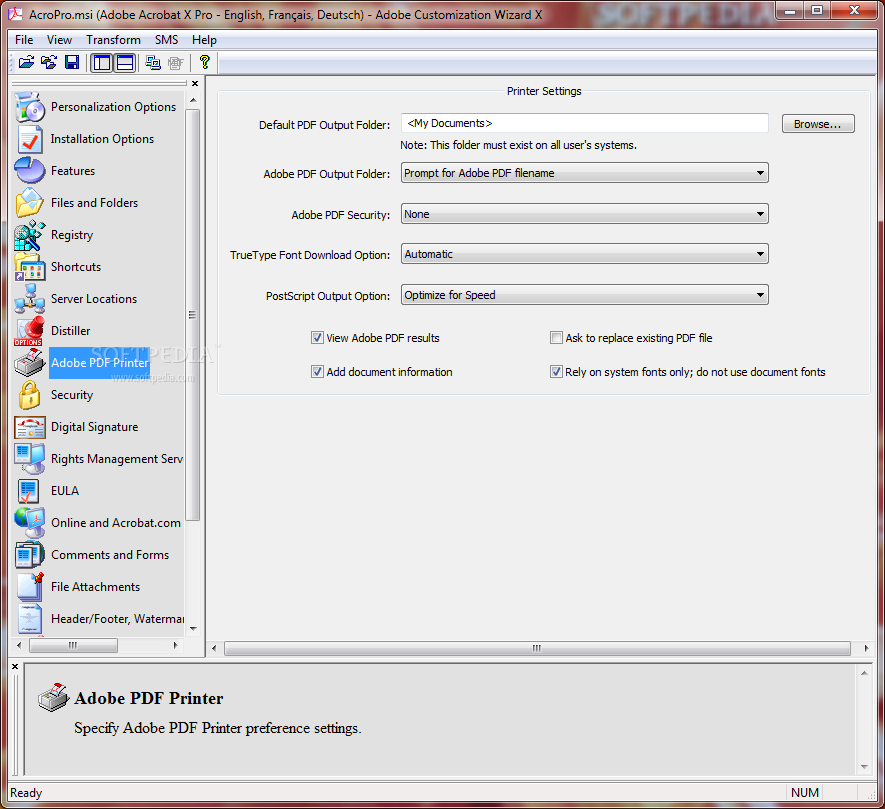Select the File Attachments label
This screenshot has height=809, width=885.
[95, 587]
